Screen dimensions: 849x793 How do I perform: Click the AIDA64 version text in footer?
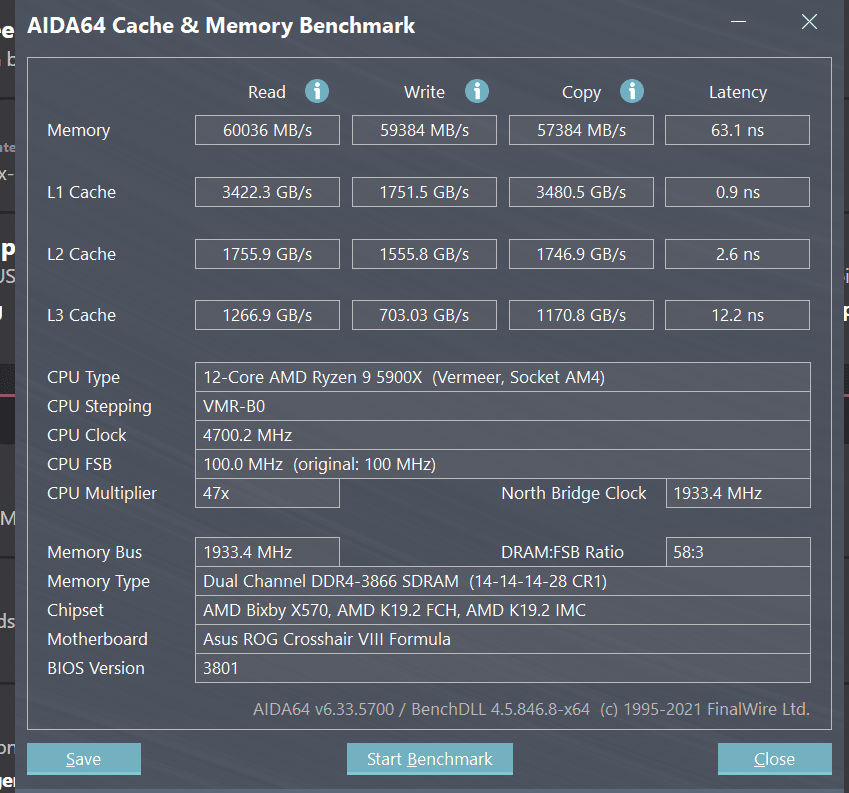[x=531, y=709]
